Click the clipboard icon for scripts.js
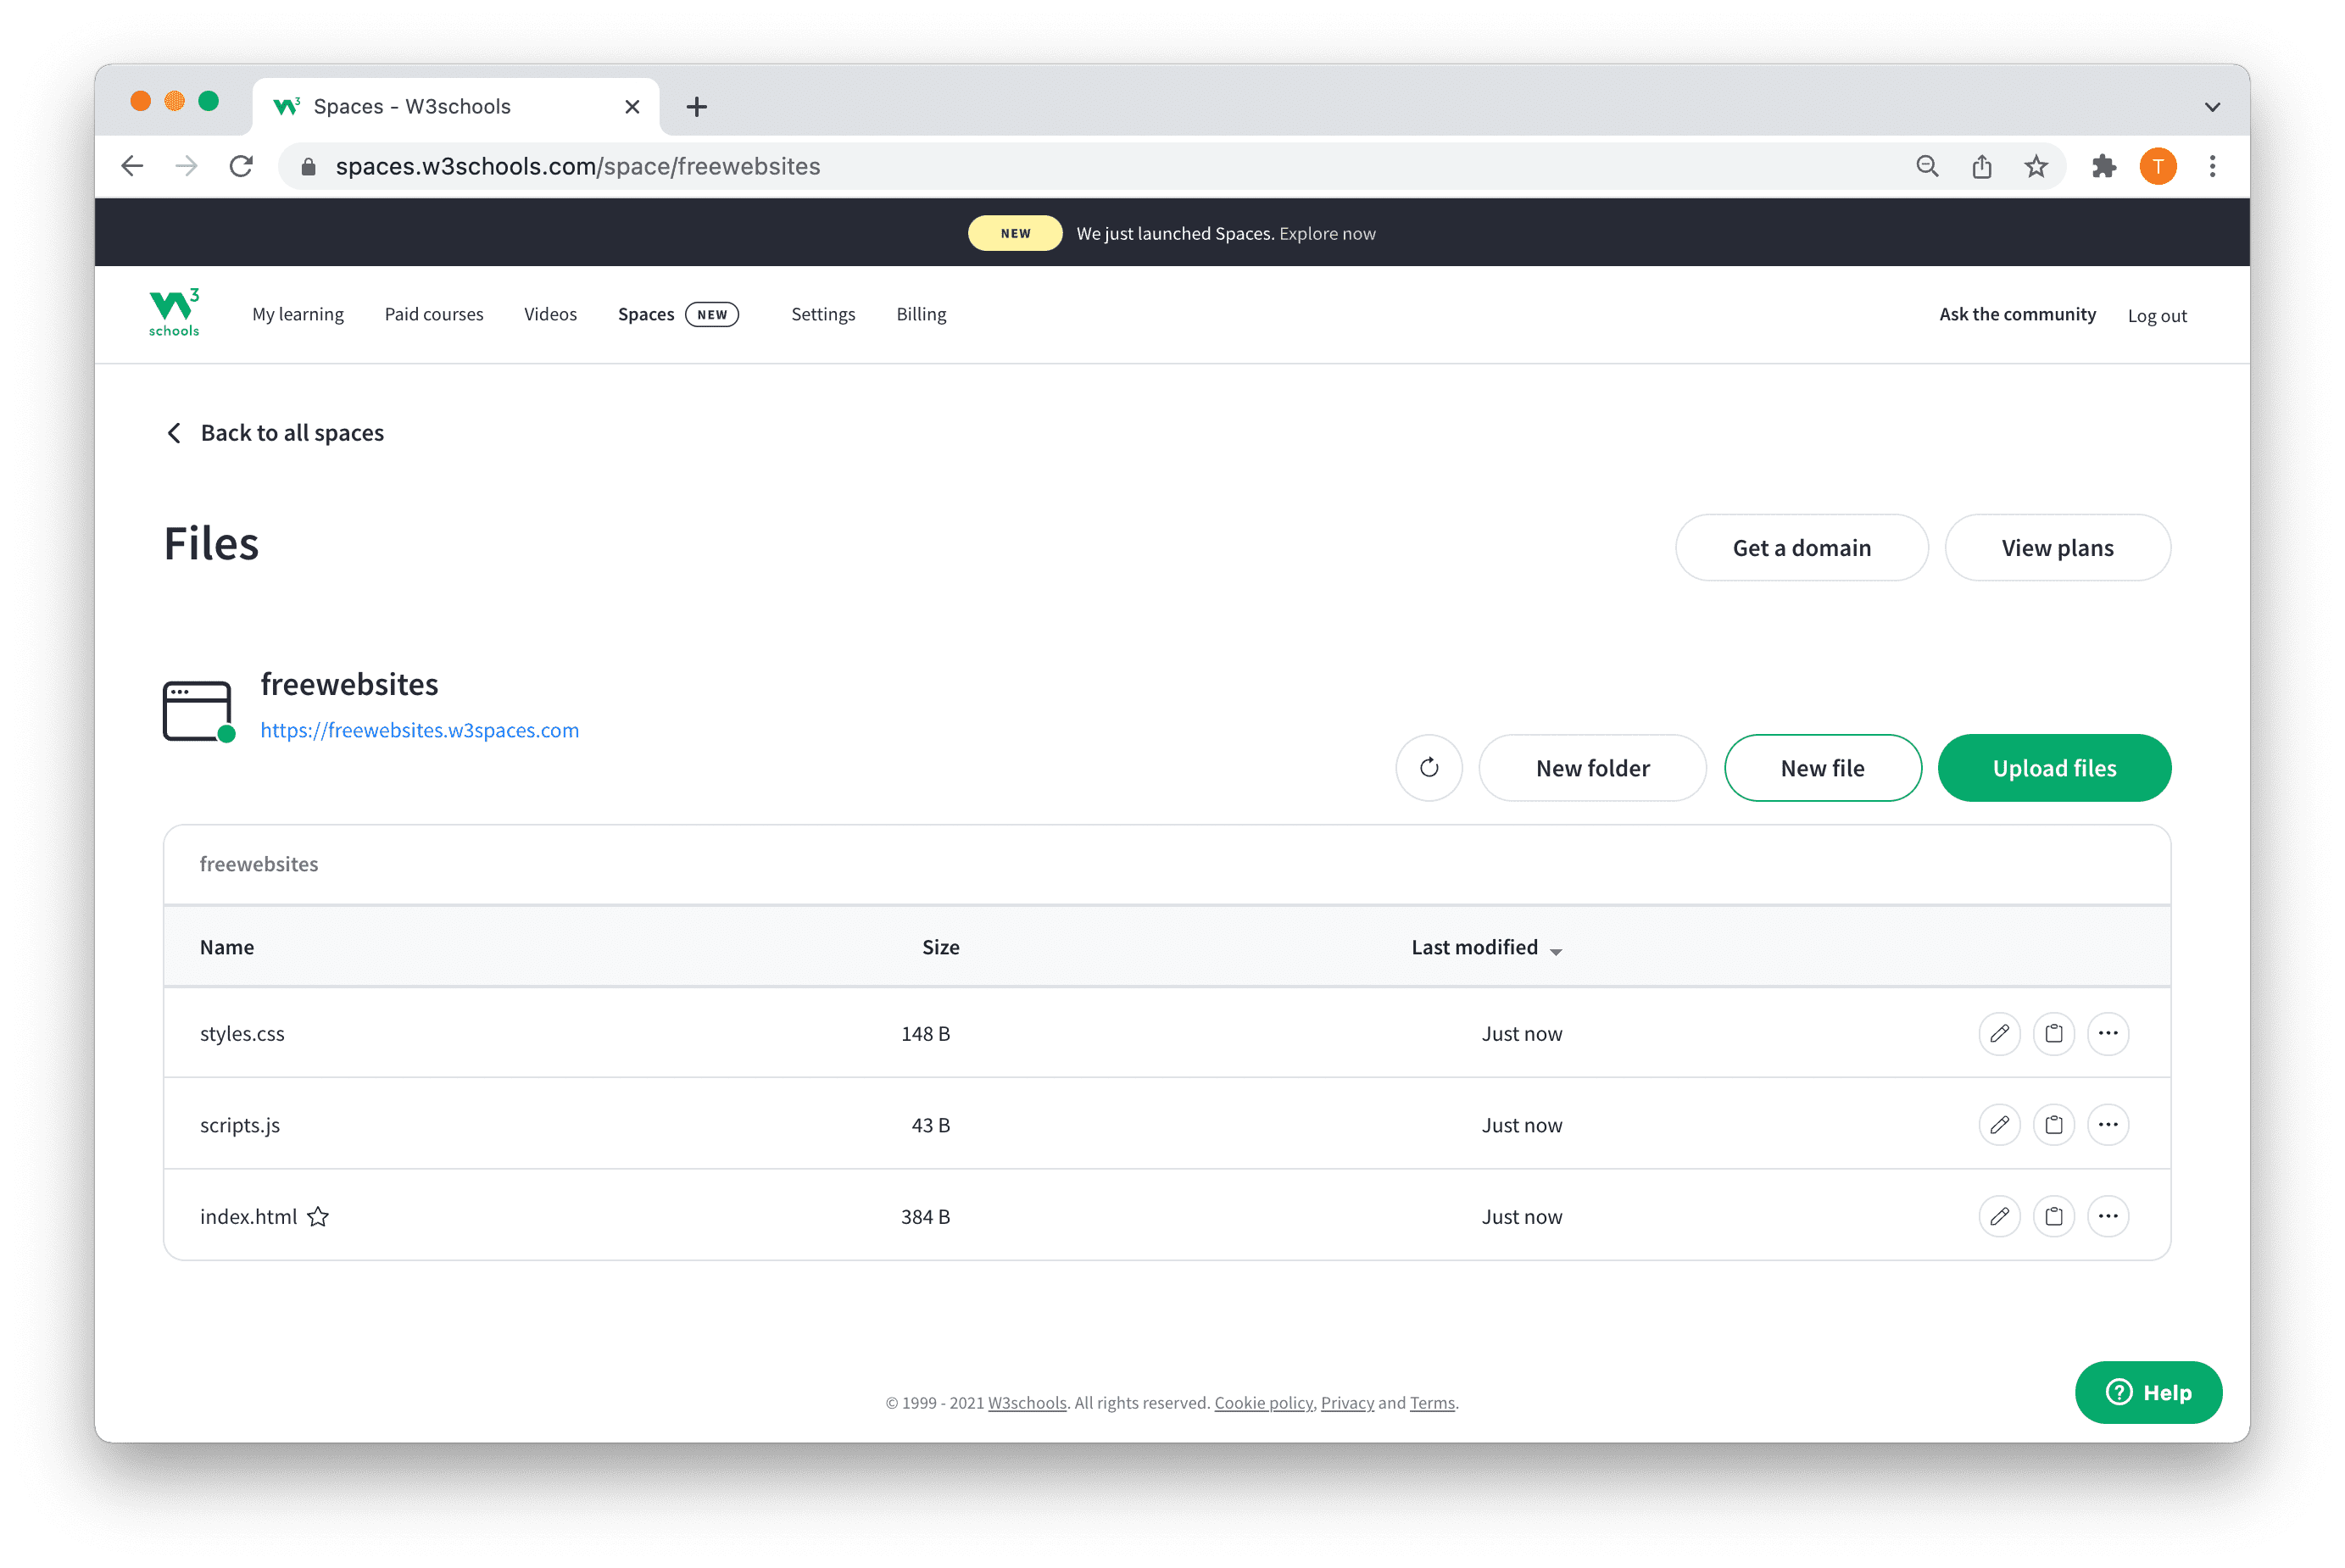Screen dimensions: 2345x1568 click(2053, 1125)
